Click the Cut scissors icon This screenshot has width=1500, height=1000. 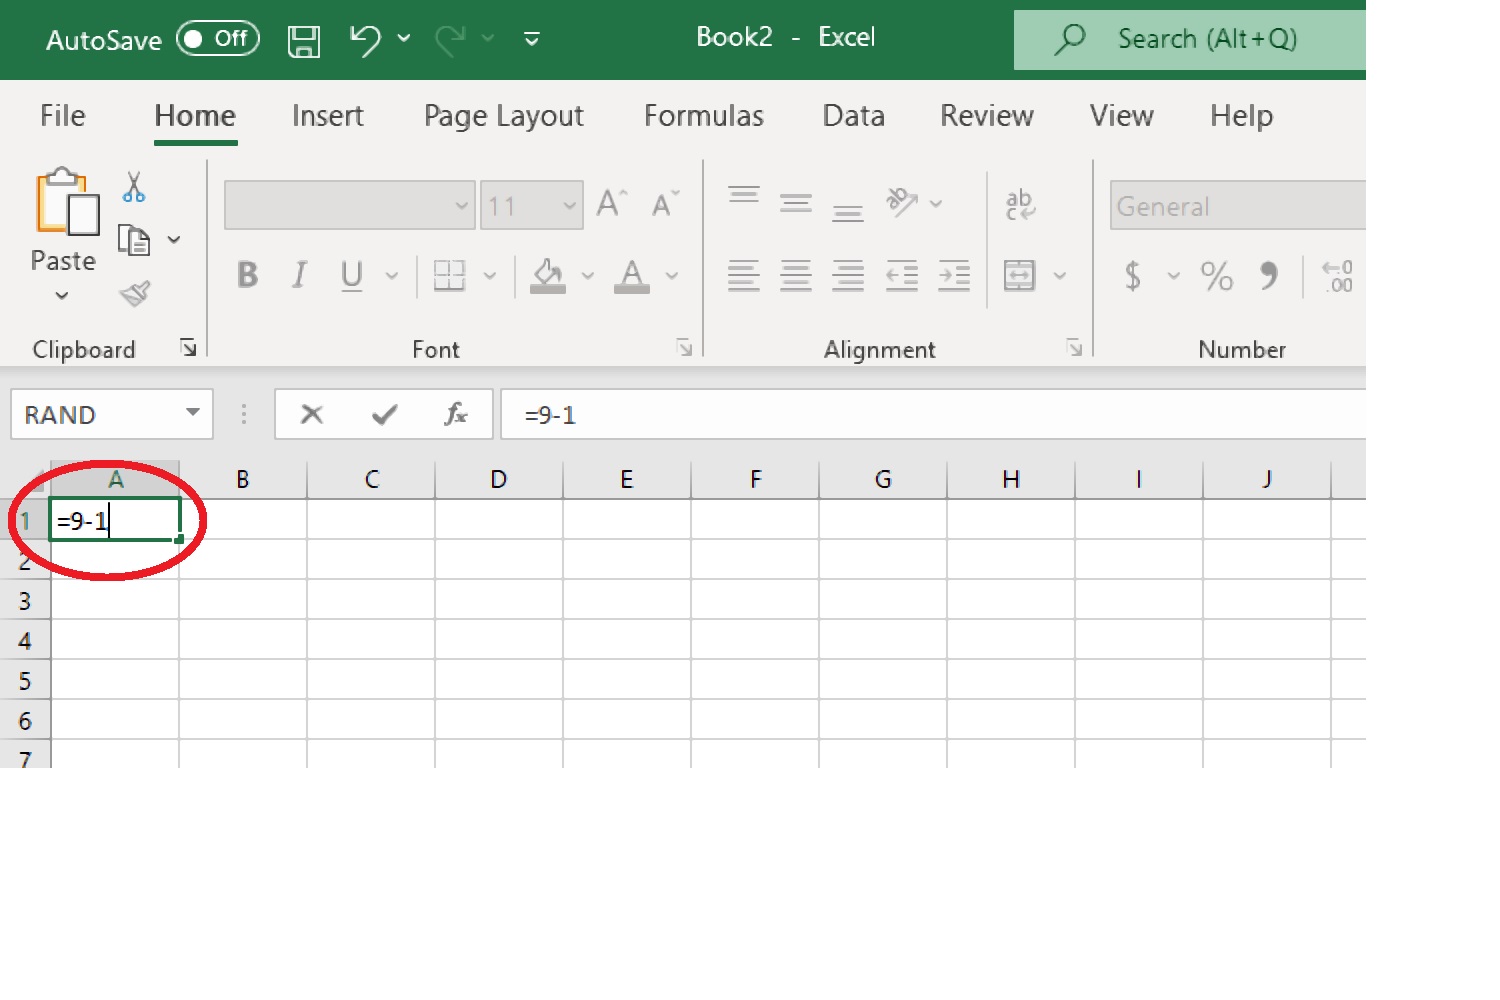pos(134,187)
